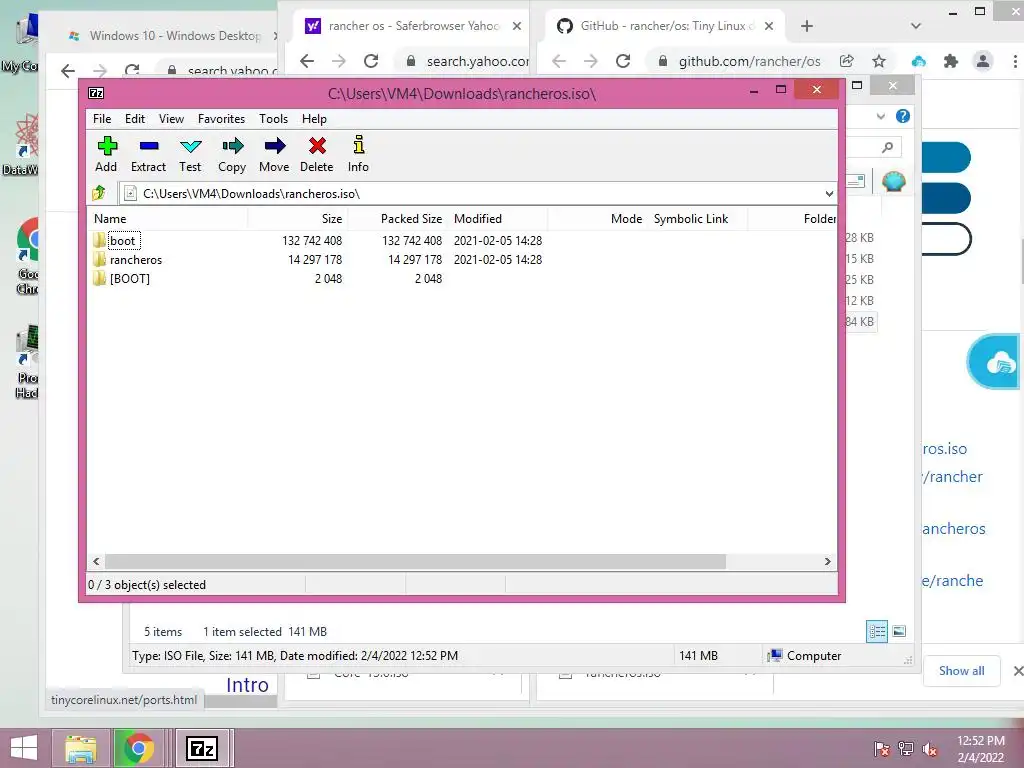1024x768 pixels.
Task: Click the horizontal scrollbar thumb in 7-Zip
Action: click(x=415, y=562)
